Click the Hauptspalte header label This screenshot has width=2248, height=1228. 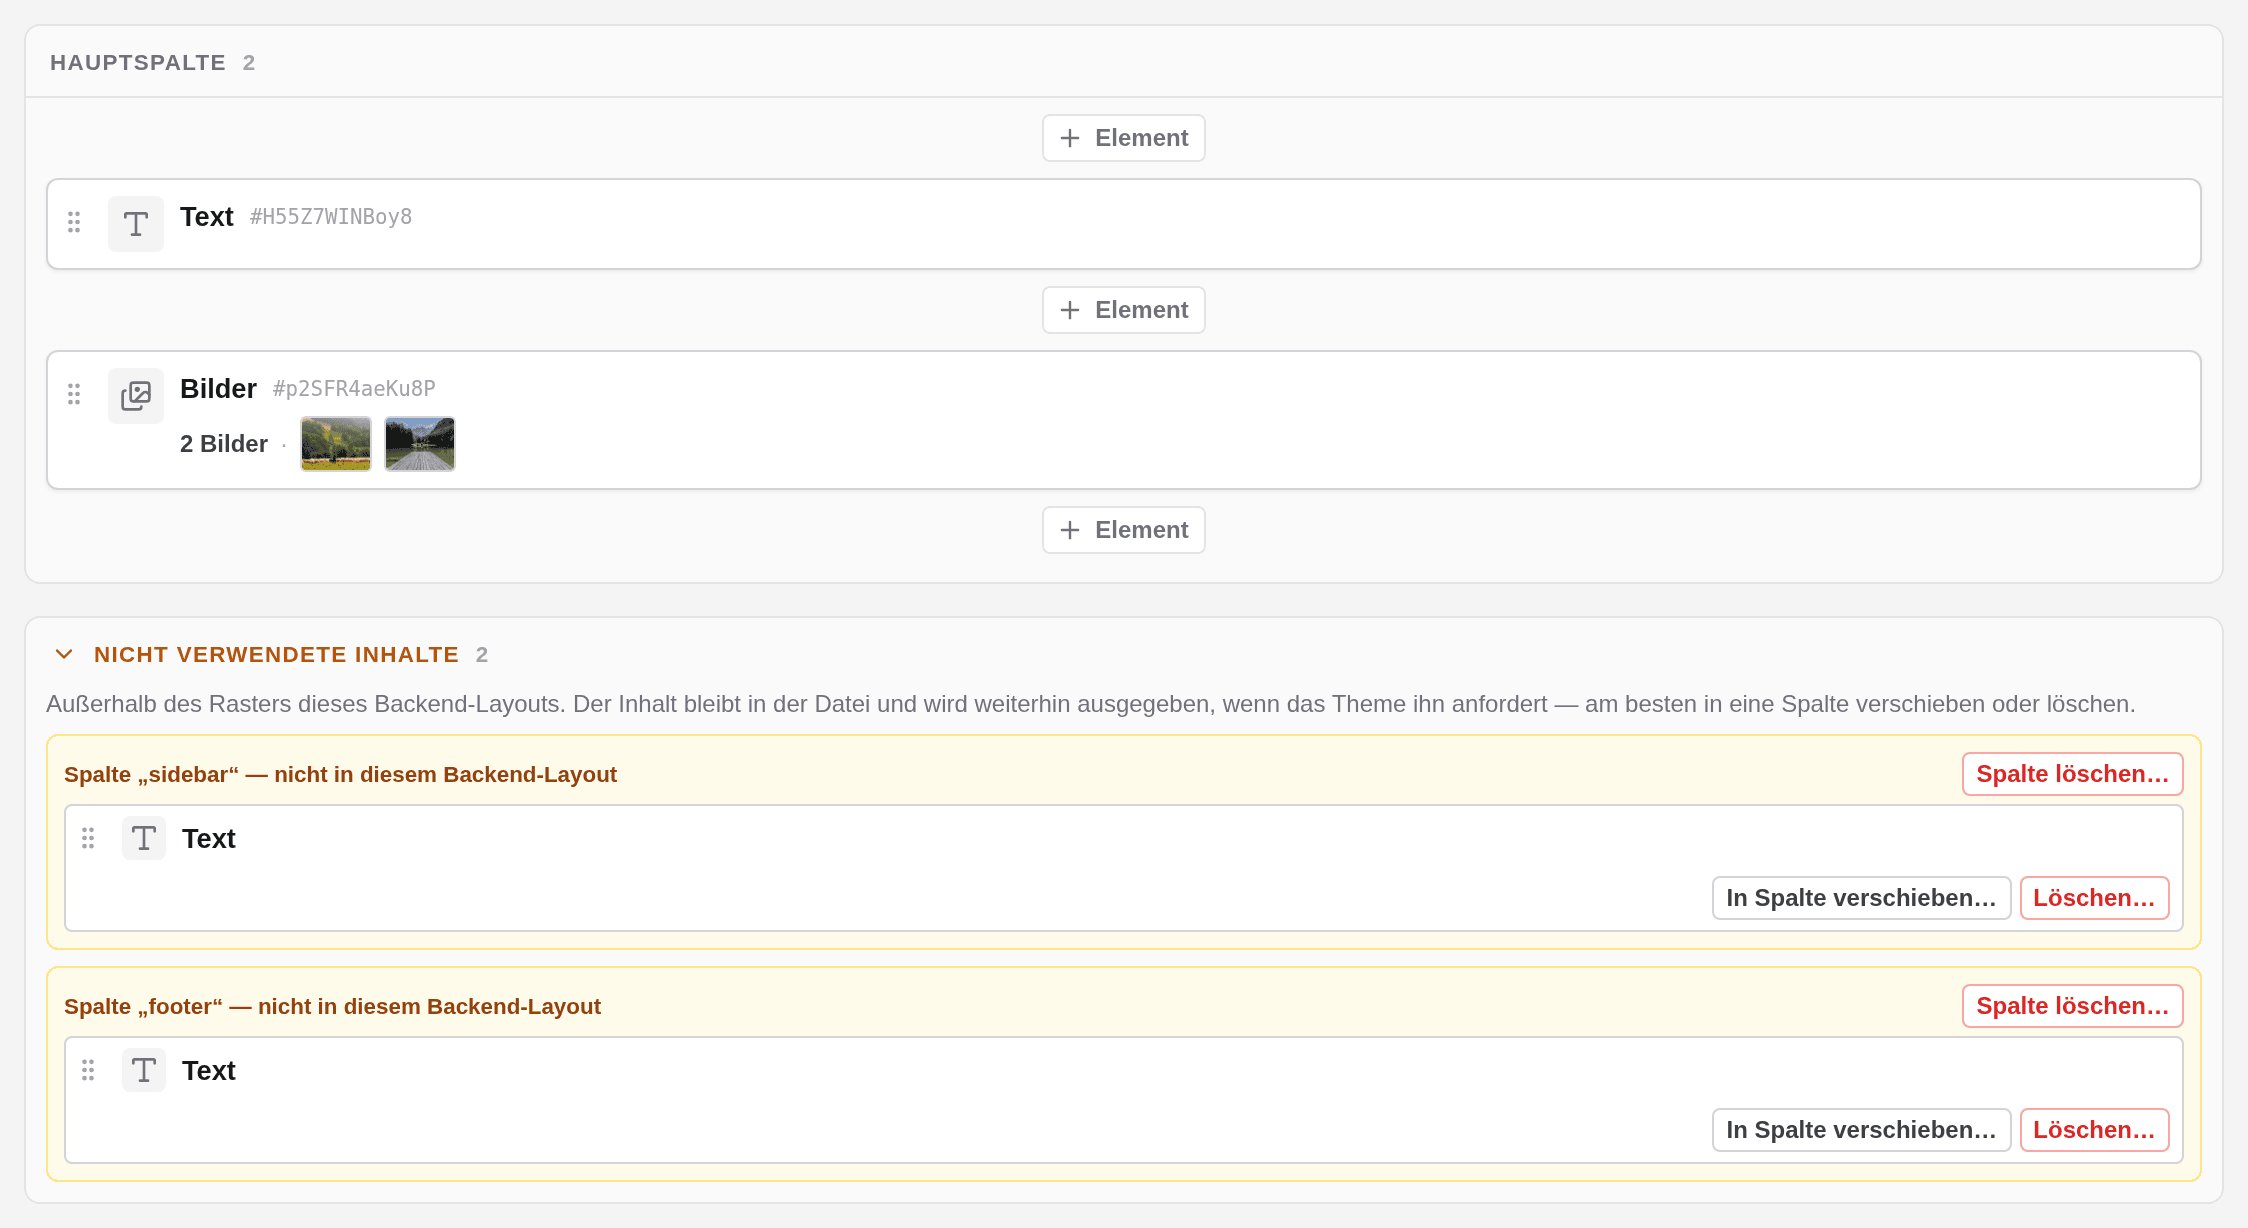[x=138, y=62]
